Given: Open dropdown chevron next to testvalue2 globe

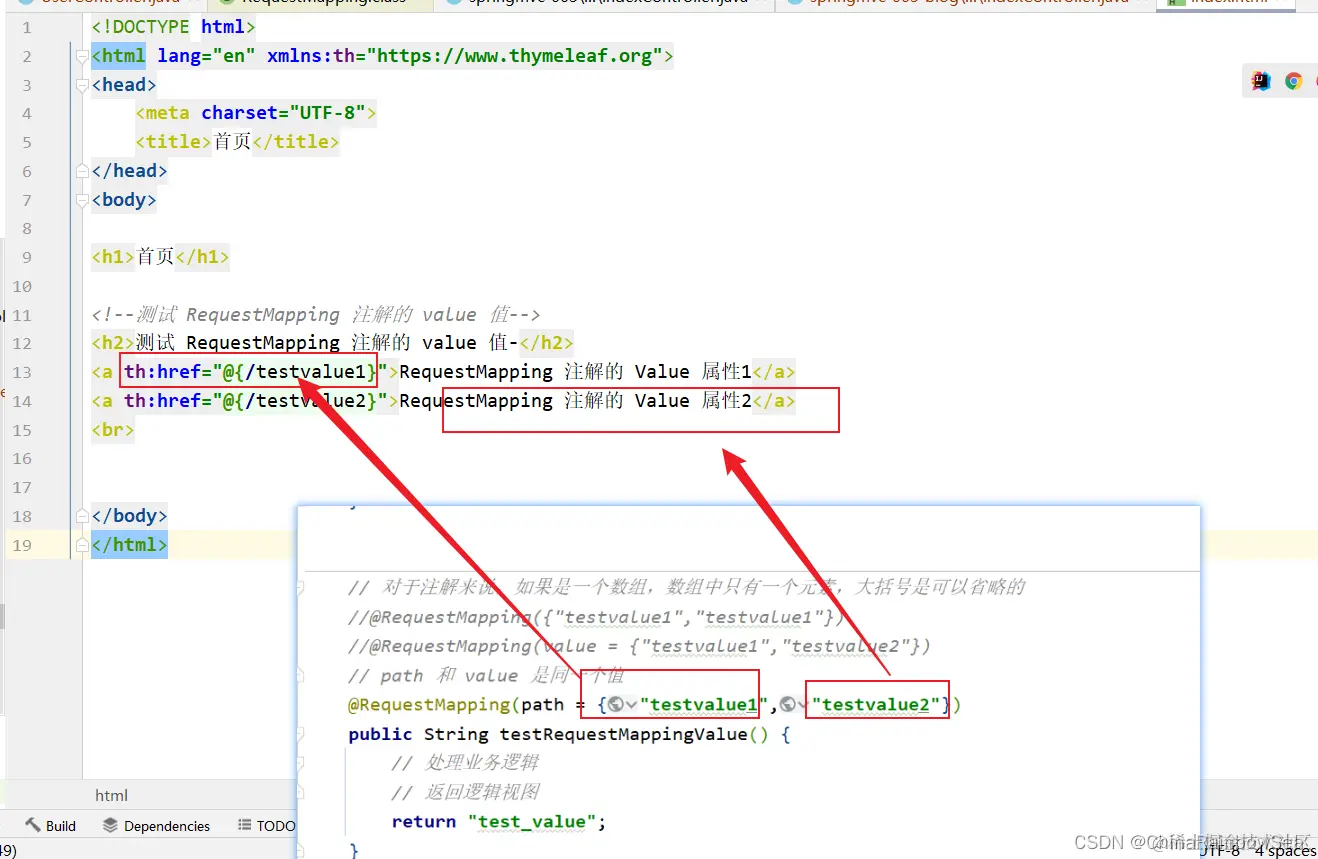Looking at the screenshot, I should pos(804,706).
